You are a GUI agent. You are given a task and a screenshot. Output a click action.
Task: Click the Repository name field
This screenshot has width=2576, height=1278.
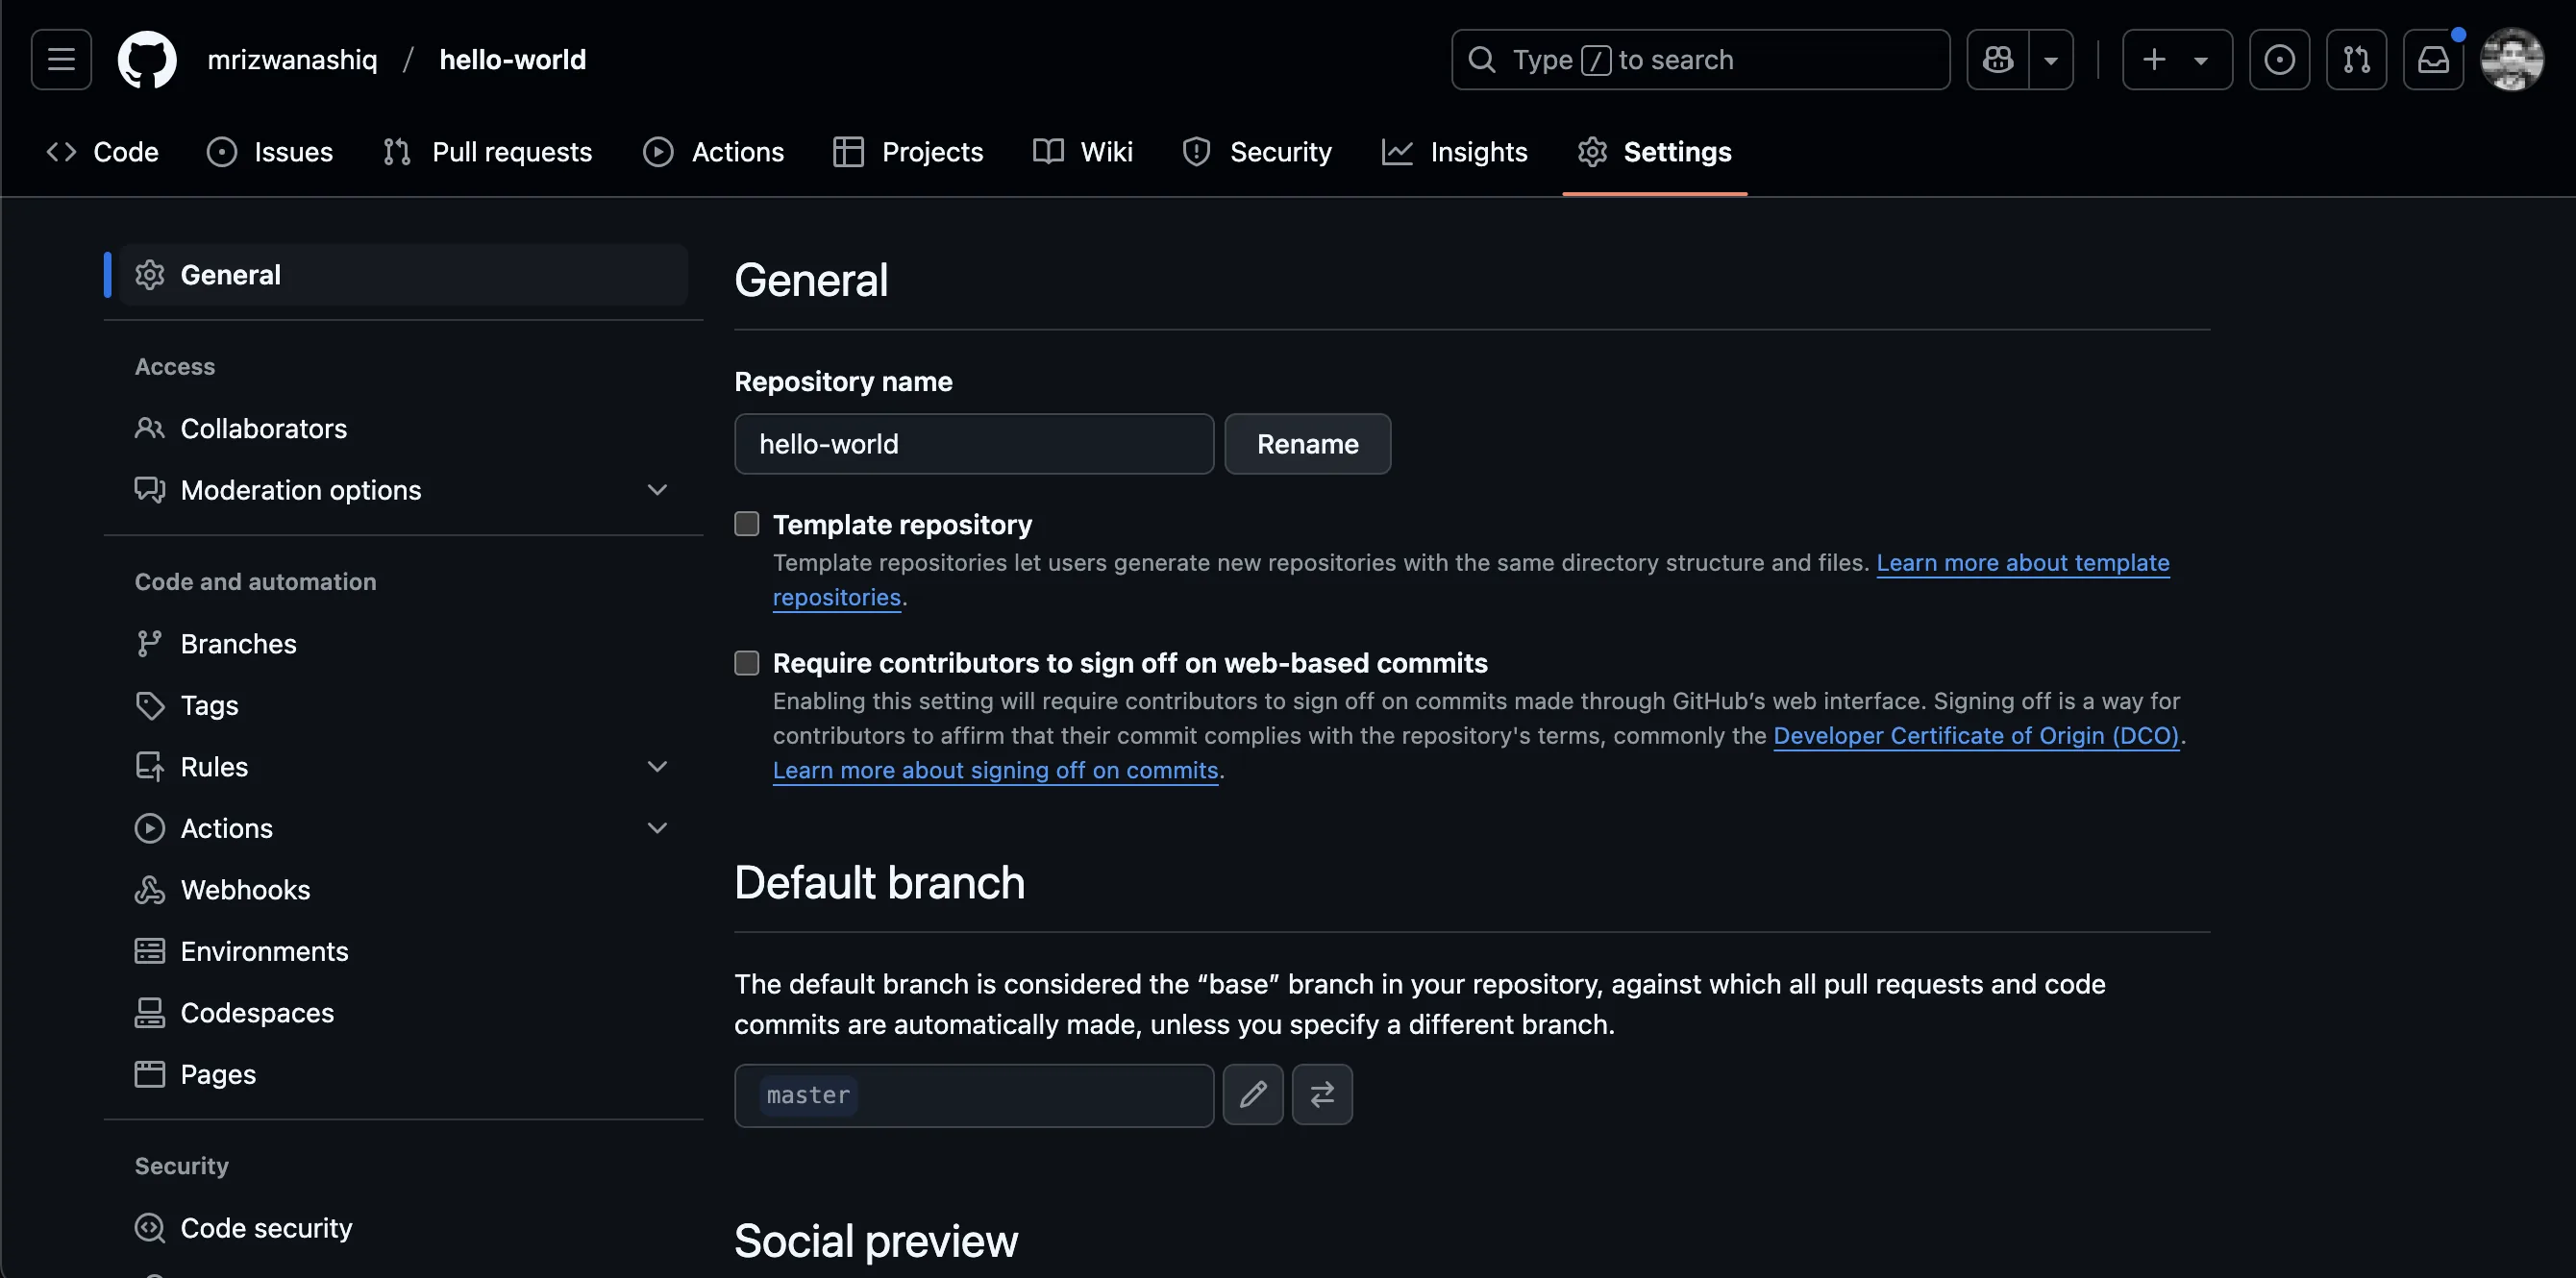point(974,444)
